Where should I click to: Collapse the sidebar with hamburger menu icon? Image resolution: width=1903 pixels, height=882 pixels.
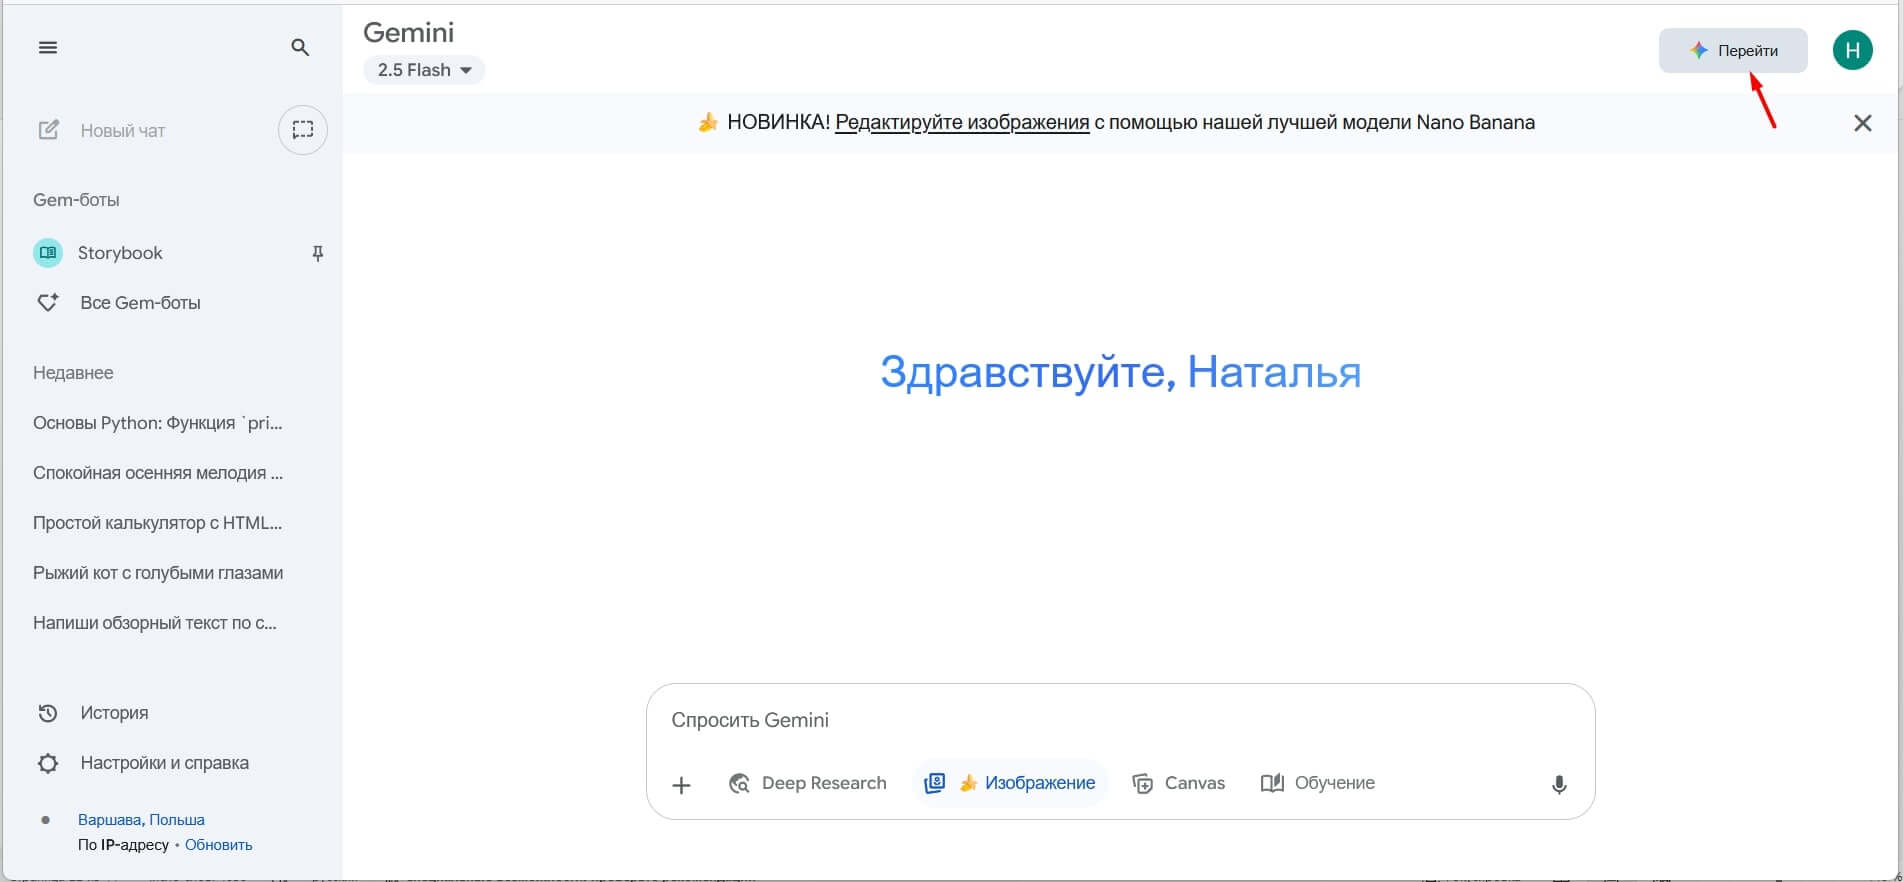point(47,47)
